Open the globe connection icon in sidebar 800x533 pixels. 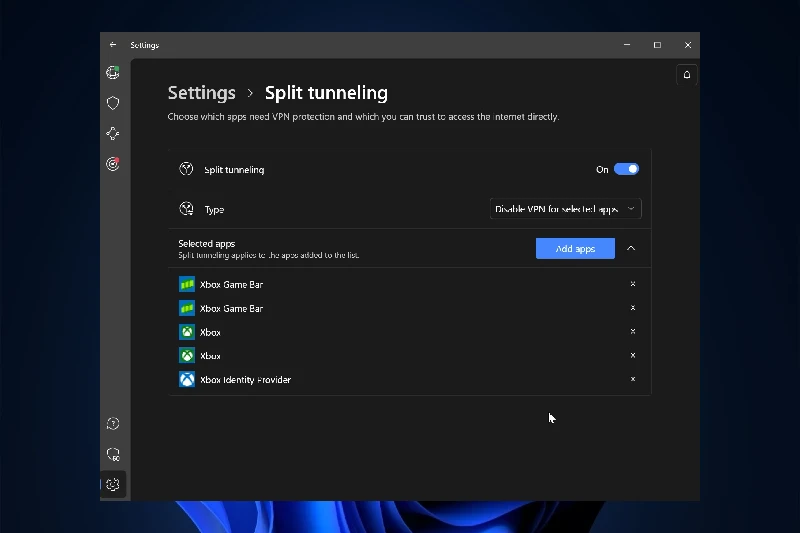(113, 72)
